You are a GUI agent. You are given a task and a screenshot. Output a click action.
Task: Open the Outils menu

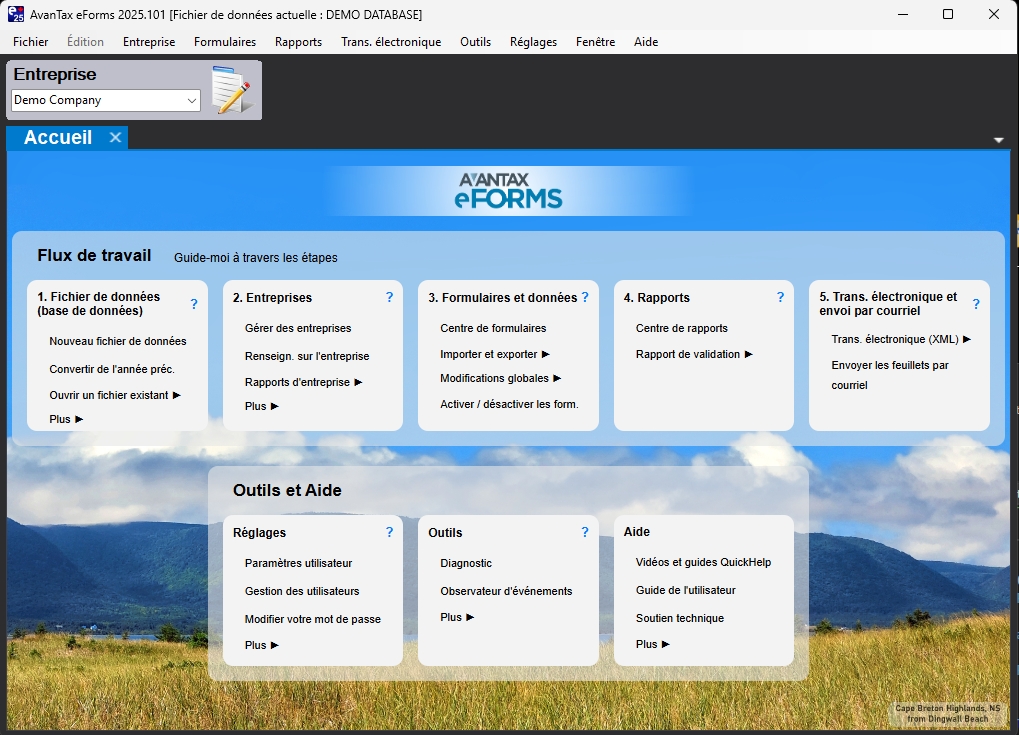tap(476, 42)
